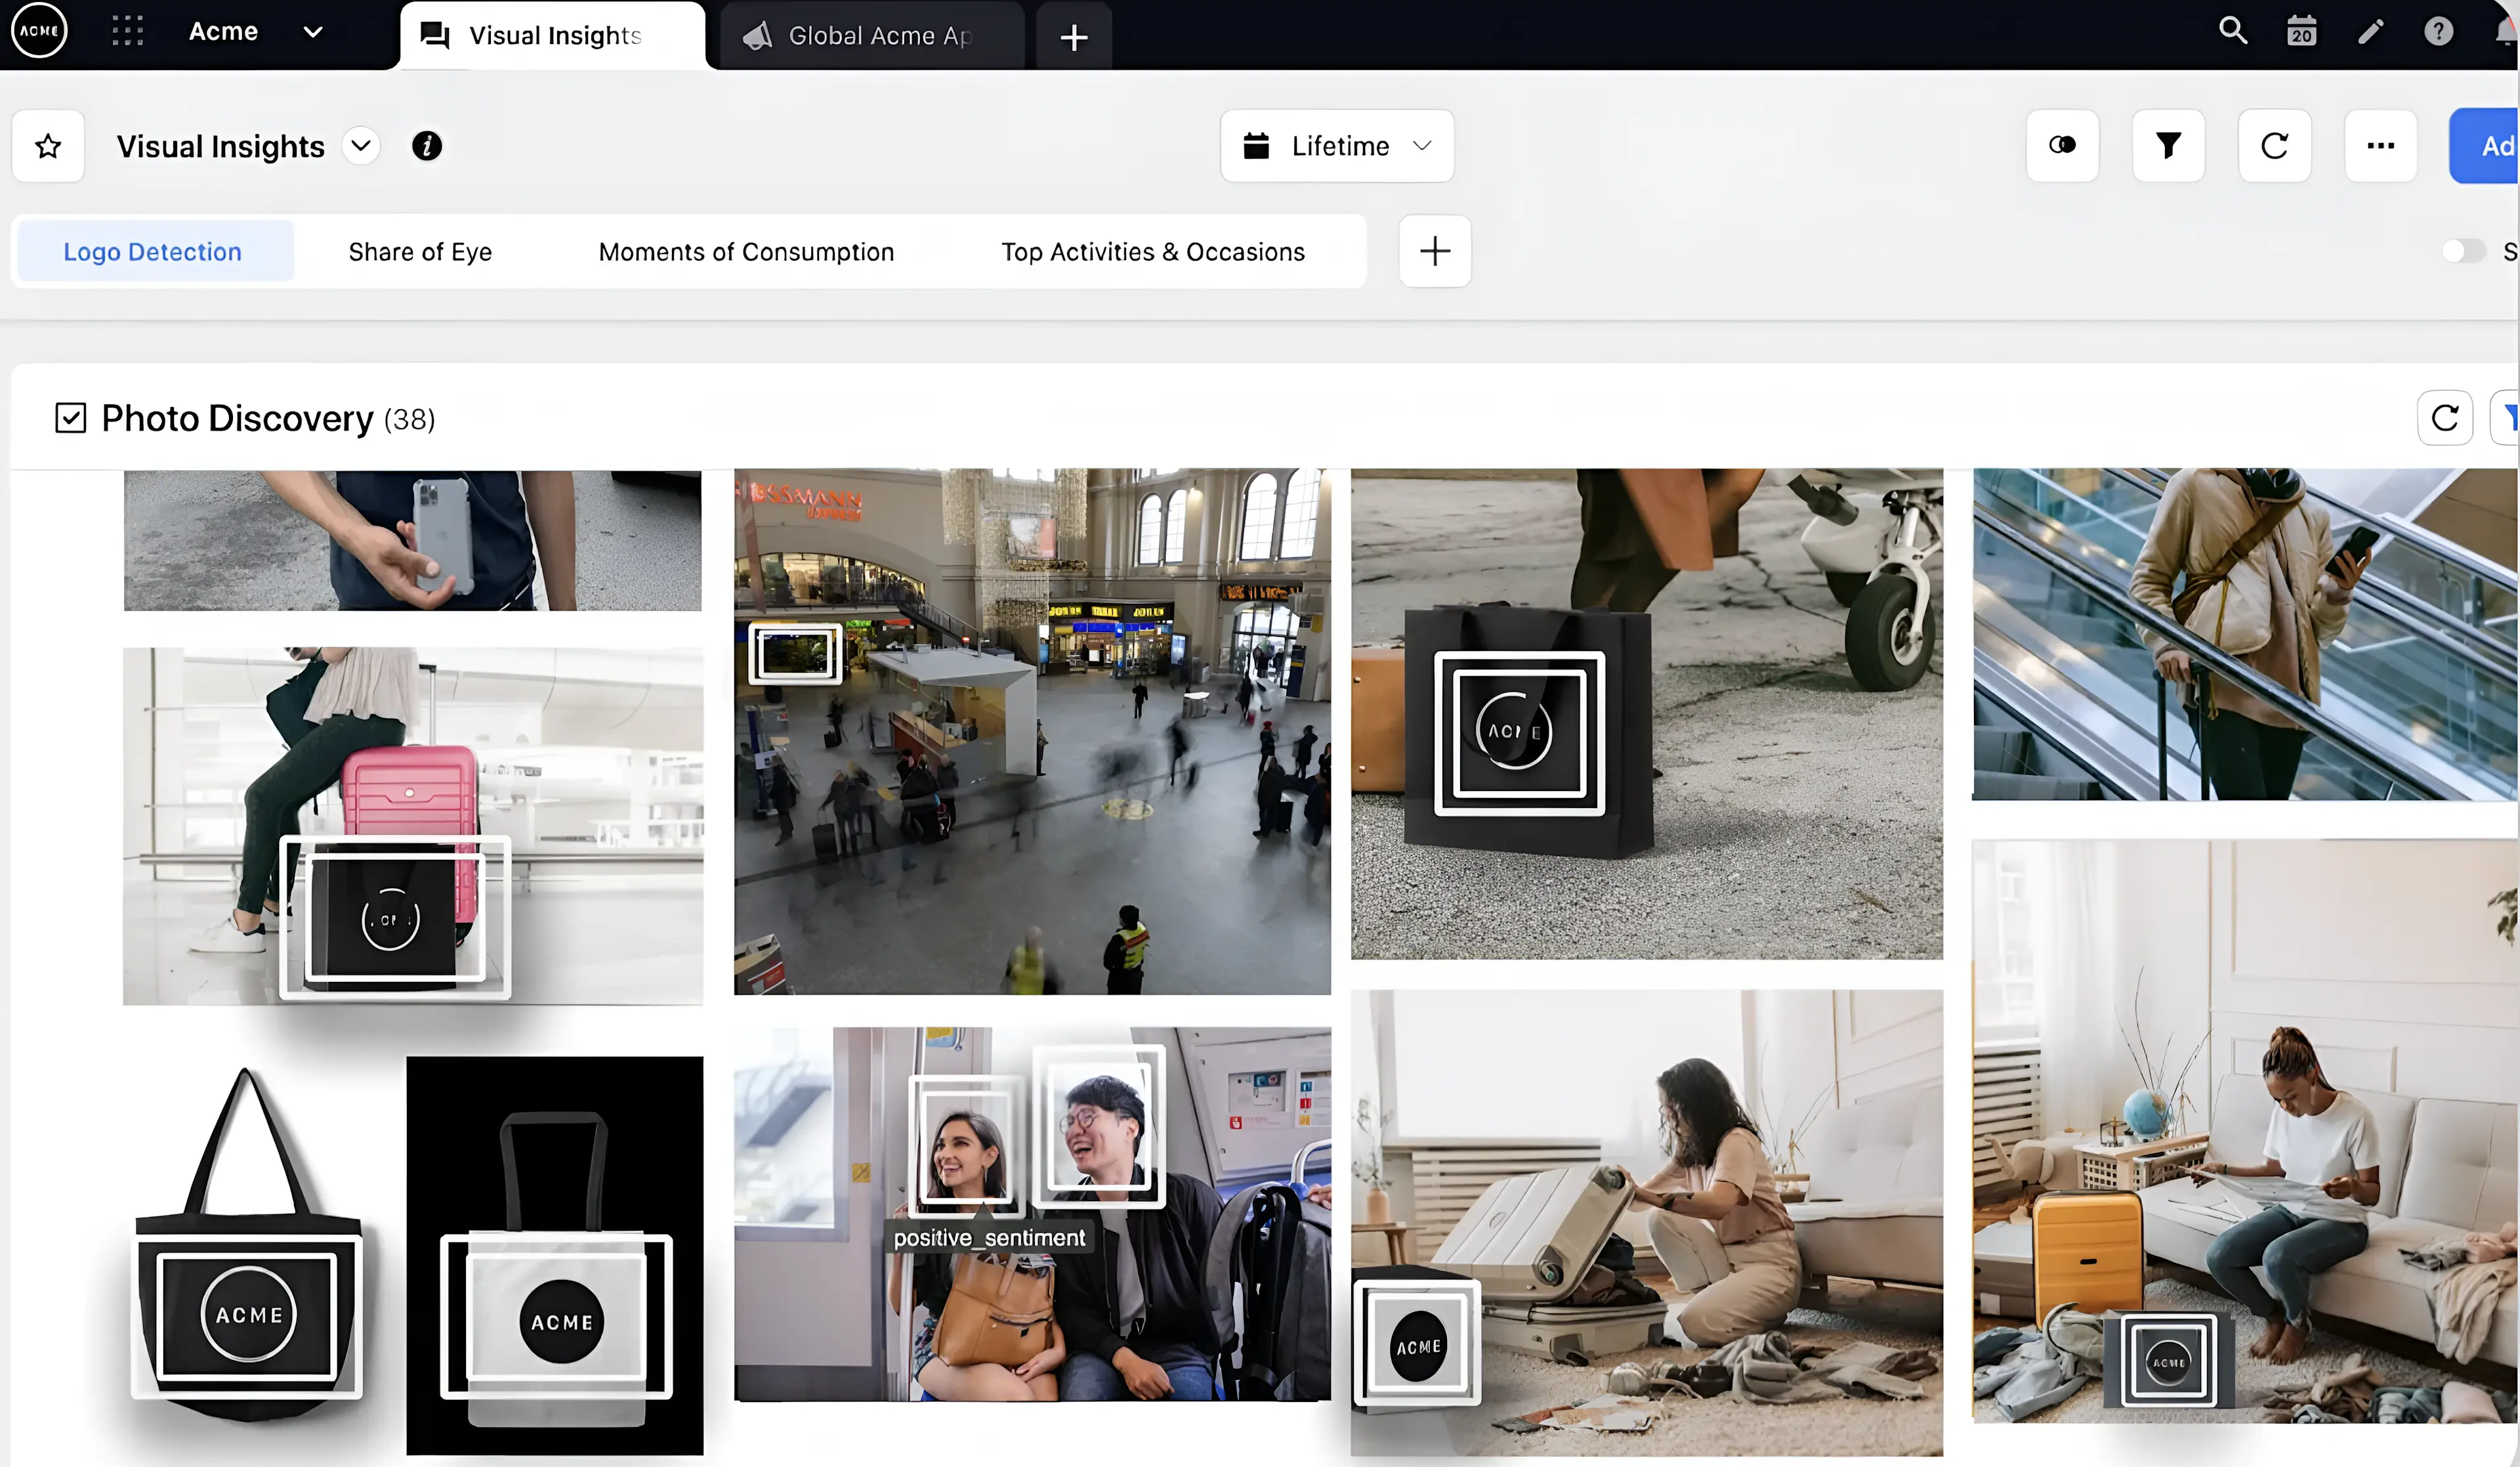This screenshot has width=2520, height=1467.
Task: Open the app launcher grid icon
Action: (127, 31)
